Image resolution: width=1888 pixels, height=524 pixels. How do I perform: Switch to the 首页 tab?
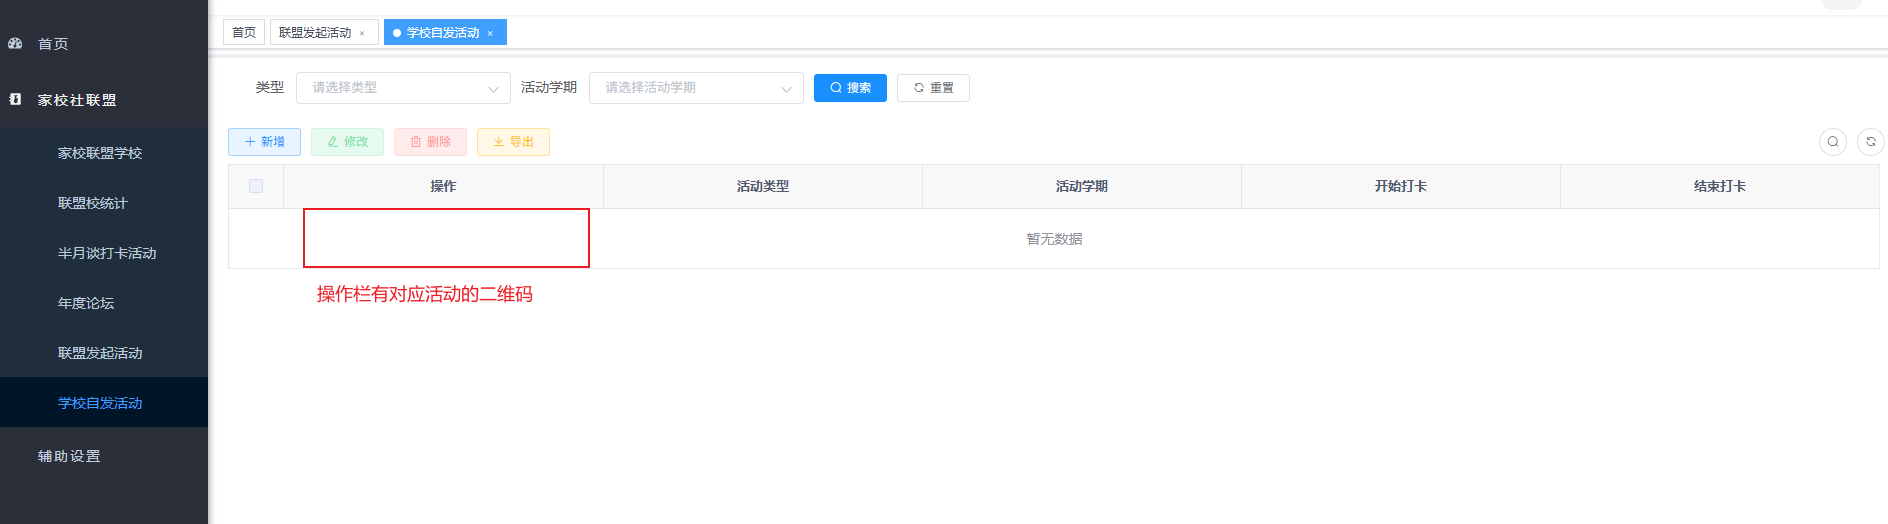[244, 33]
